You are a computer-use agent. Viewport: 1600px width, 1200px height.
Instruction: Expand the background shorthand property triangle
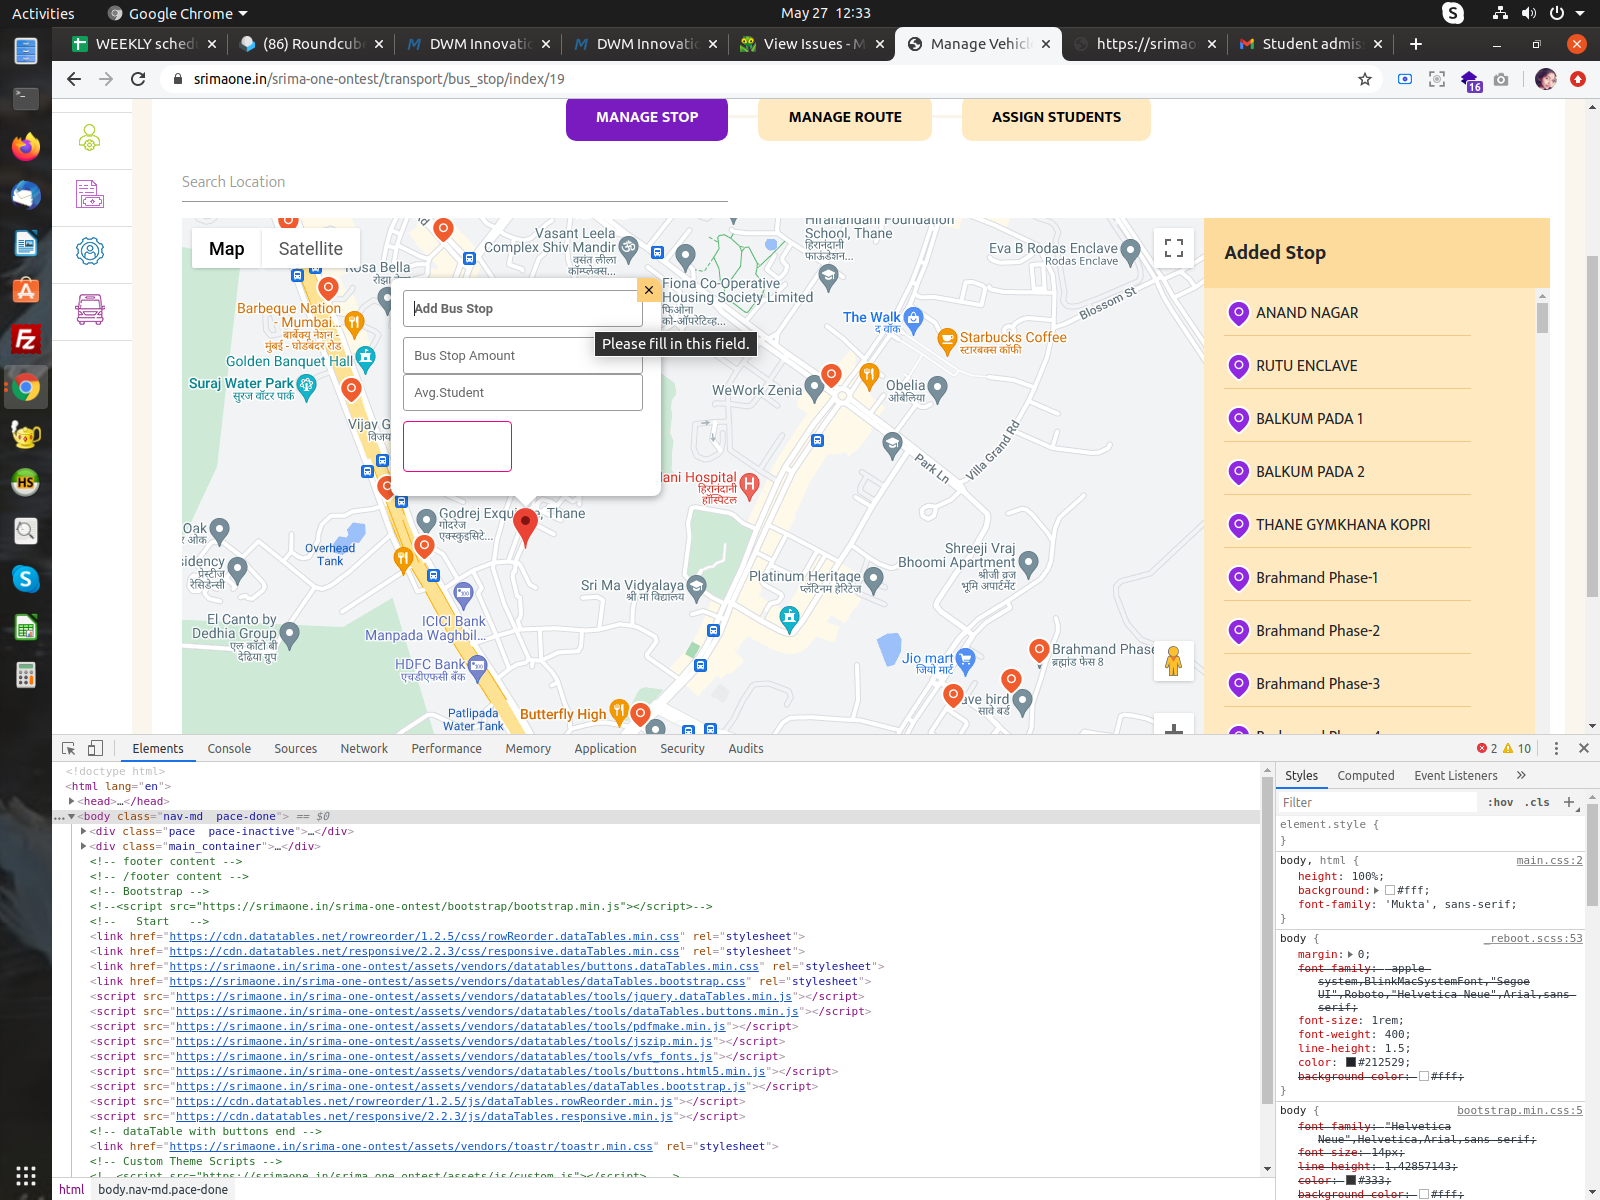coord(1377,890)
